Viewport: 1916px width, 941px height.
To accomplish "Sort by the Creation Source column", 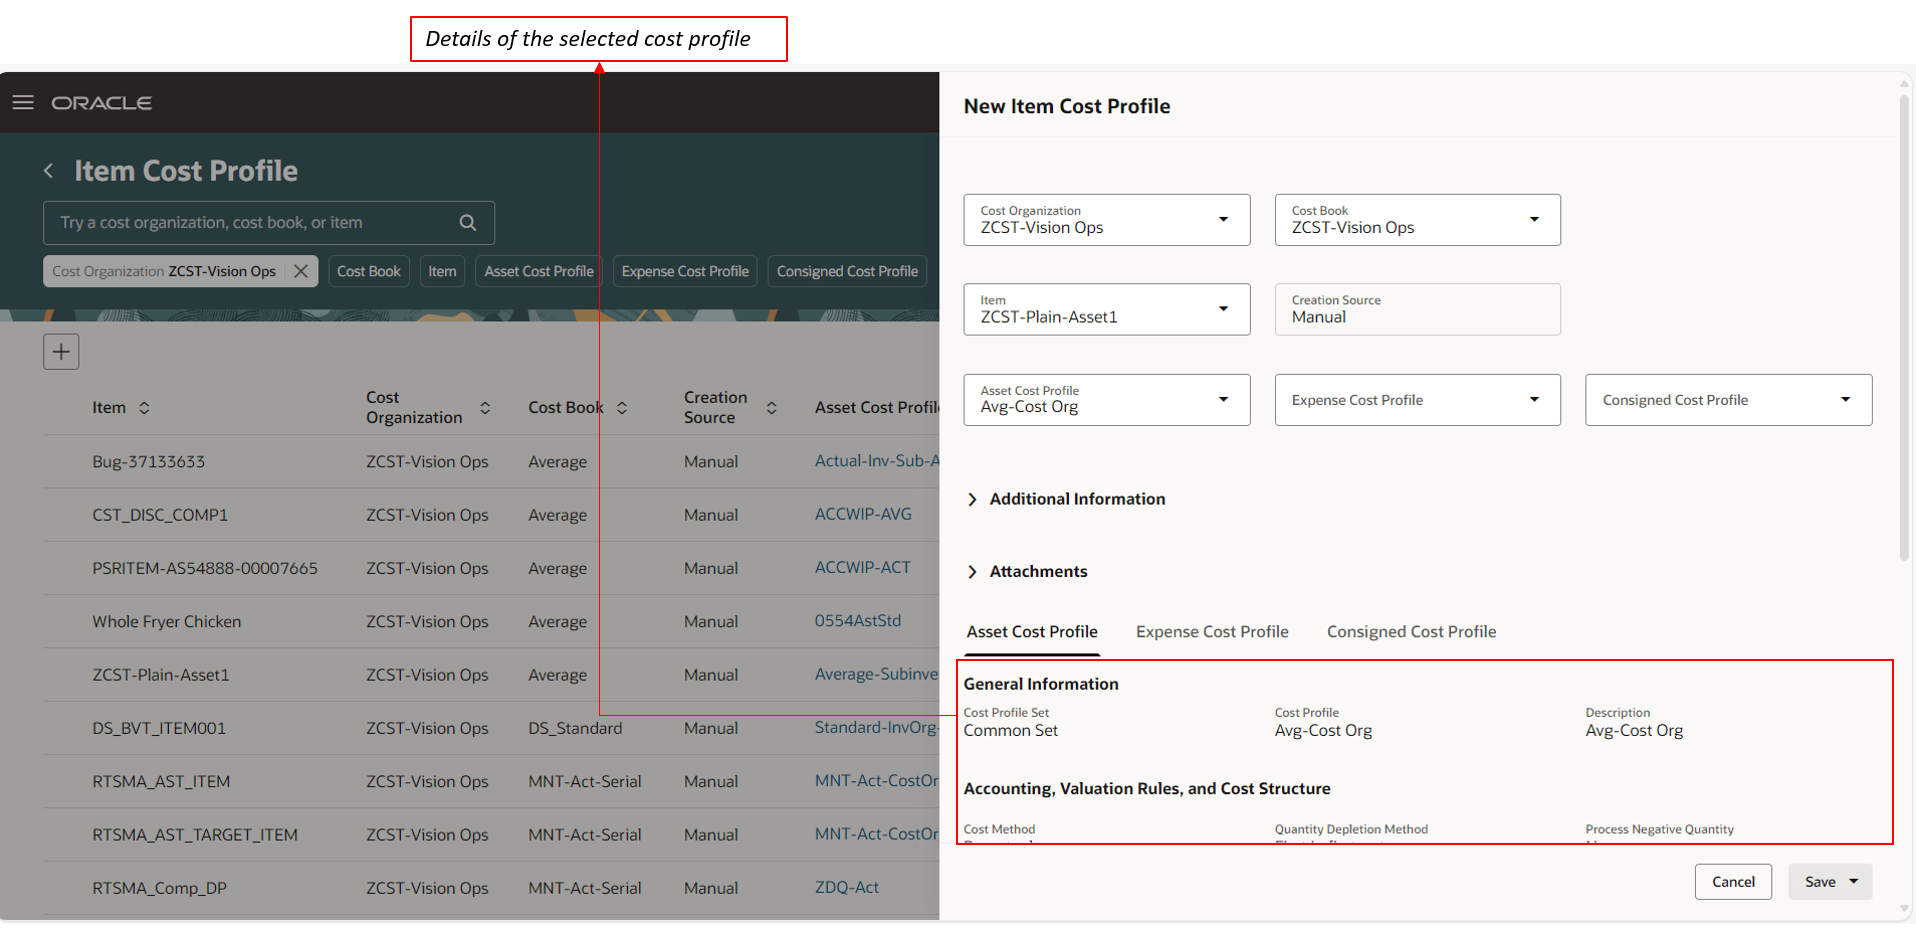I will coord(772,408).
